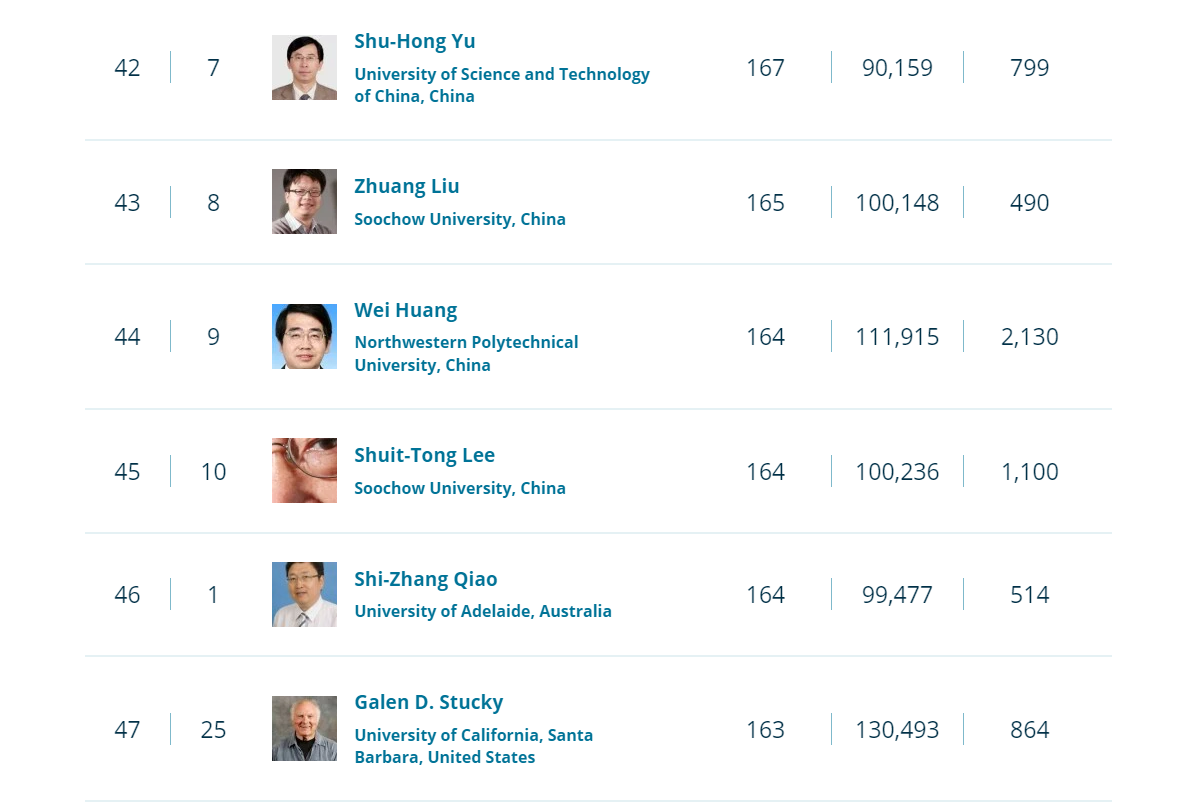Open Zhuang Liu's profile link
The width and height of the screenshot is (1195, 808).
[x=406, y=186]
